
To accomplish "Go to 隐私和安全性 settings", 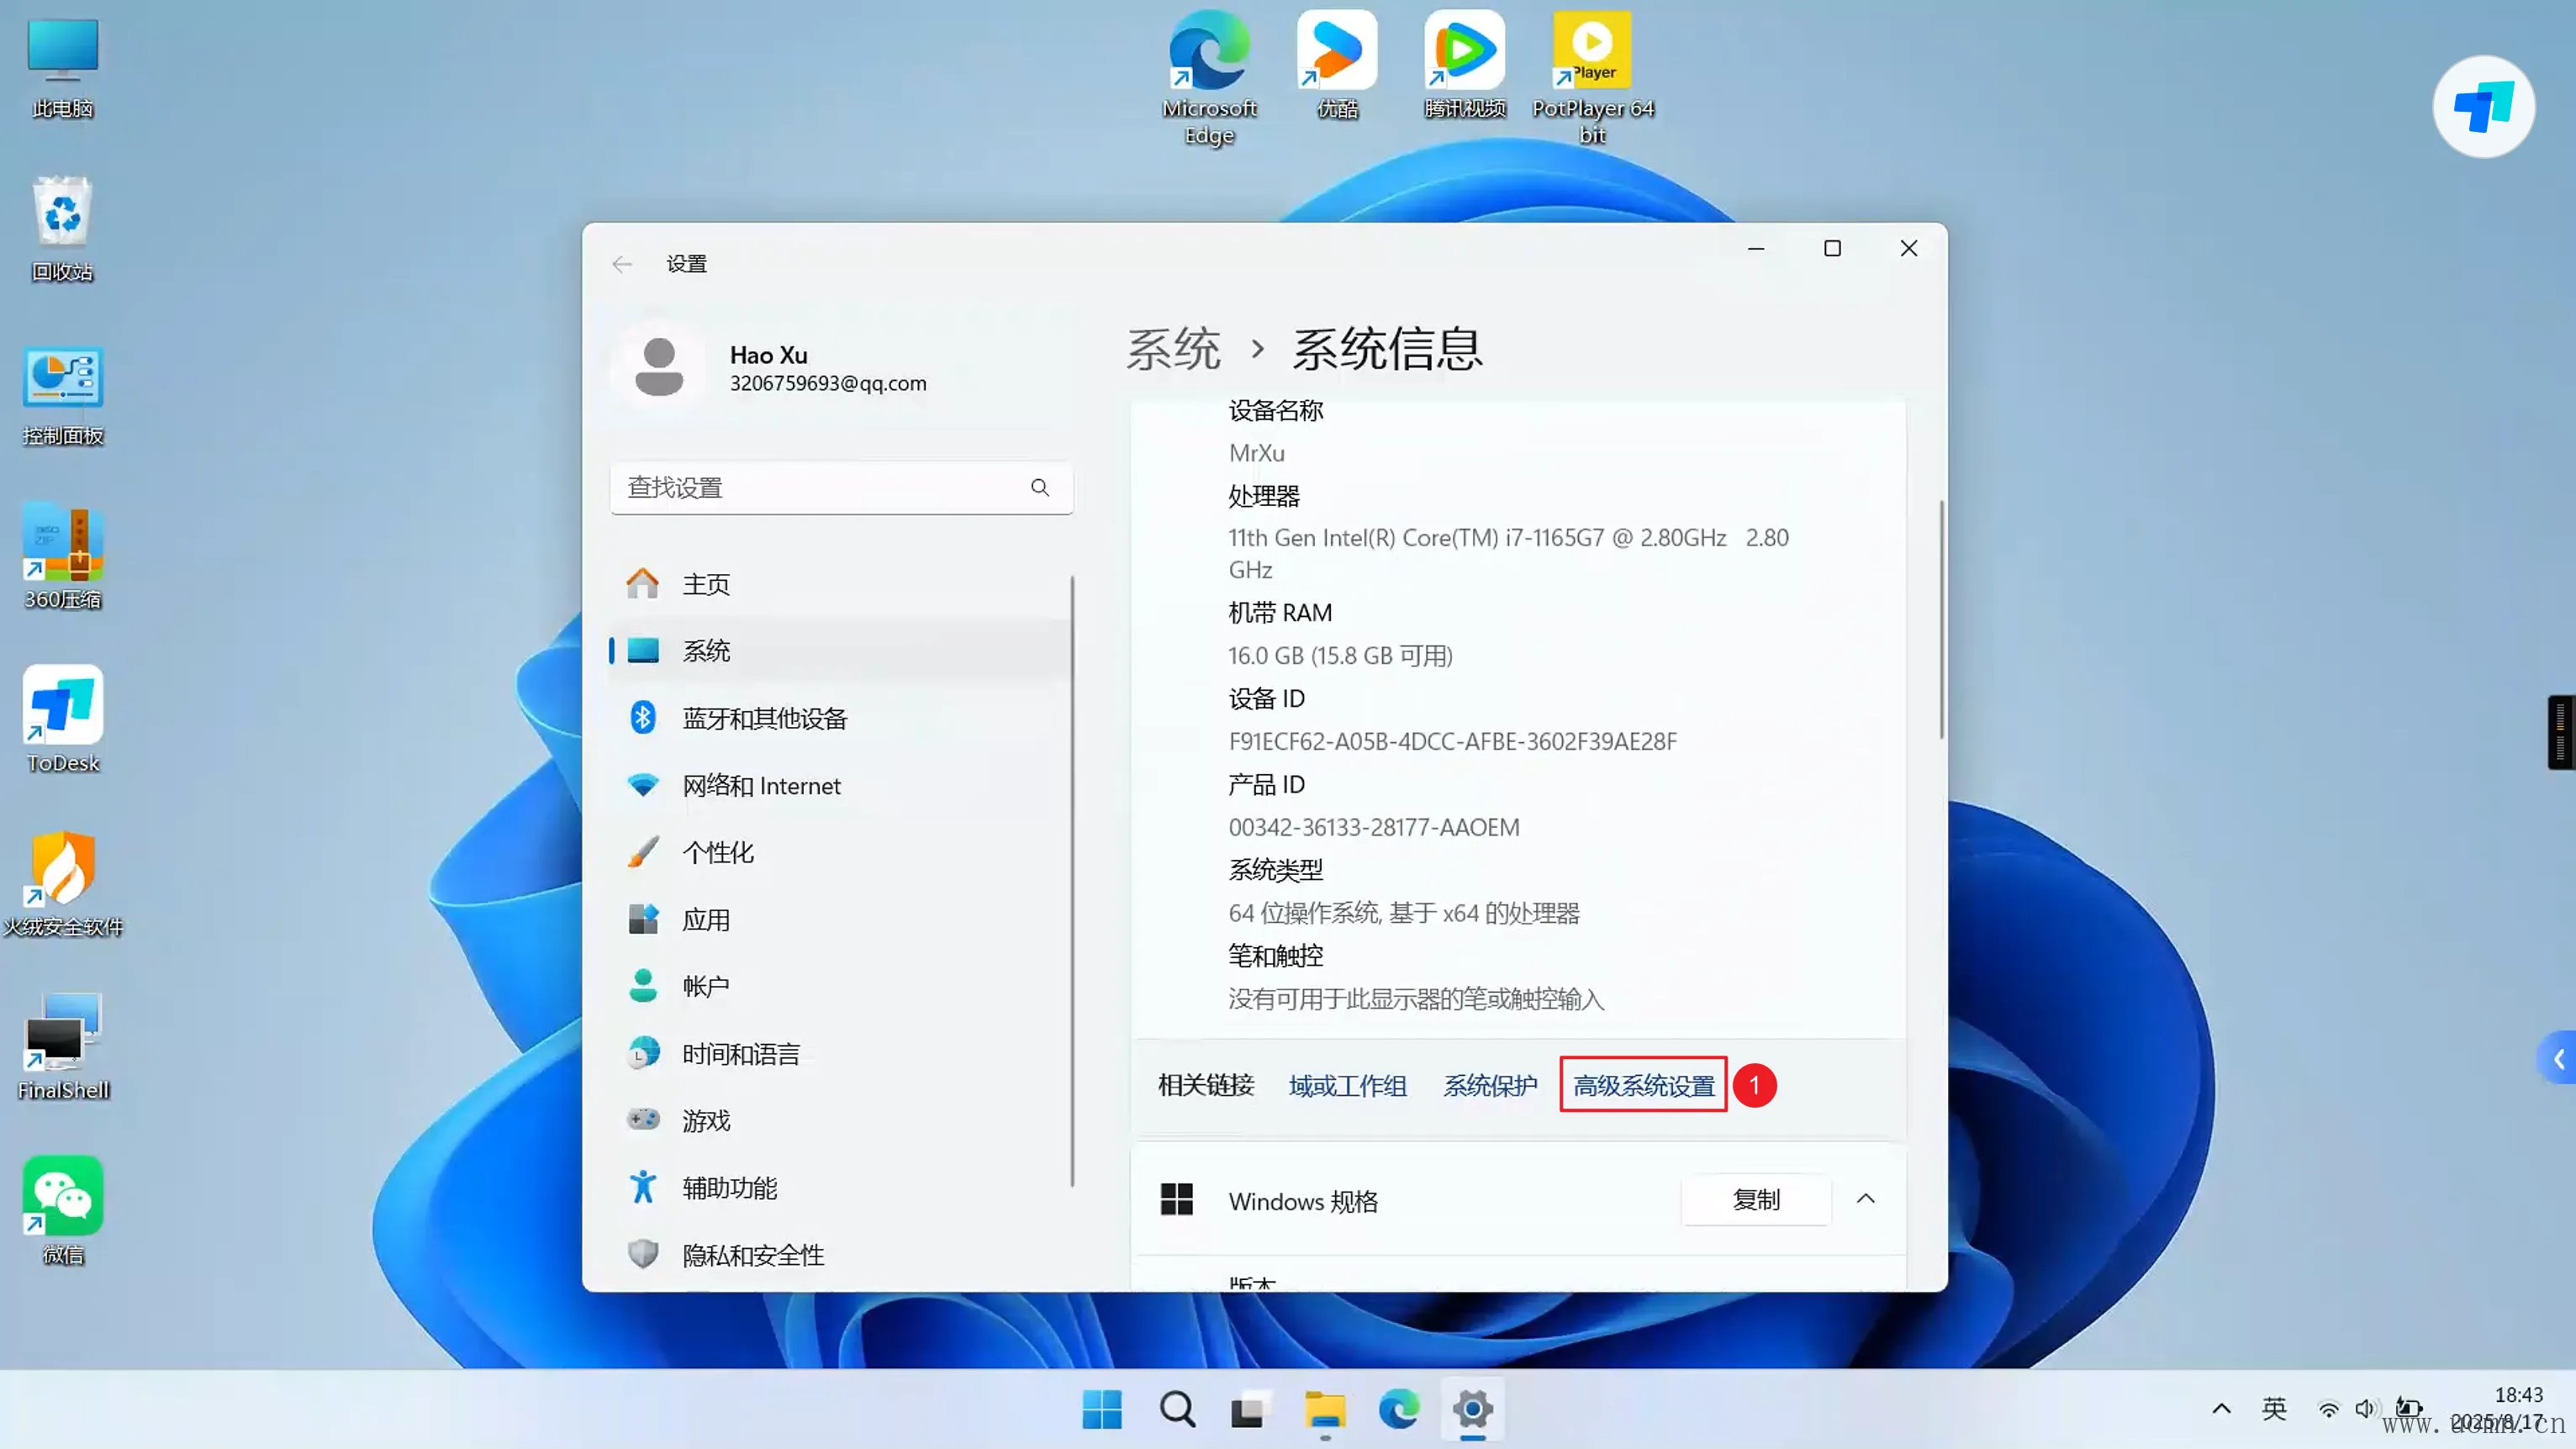I will pos(753,1255).
